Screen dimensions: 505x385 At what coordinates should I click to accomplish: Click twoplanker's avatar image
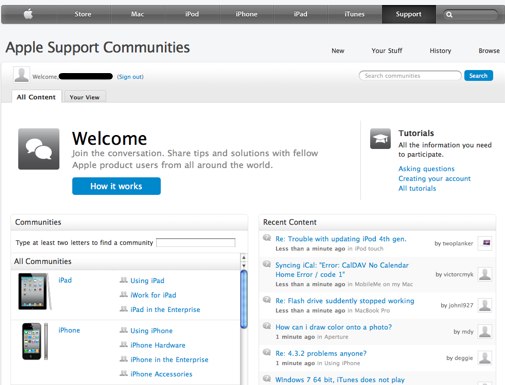pyautogui.click(x=485, y=243)
